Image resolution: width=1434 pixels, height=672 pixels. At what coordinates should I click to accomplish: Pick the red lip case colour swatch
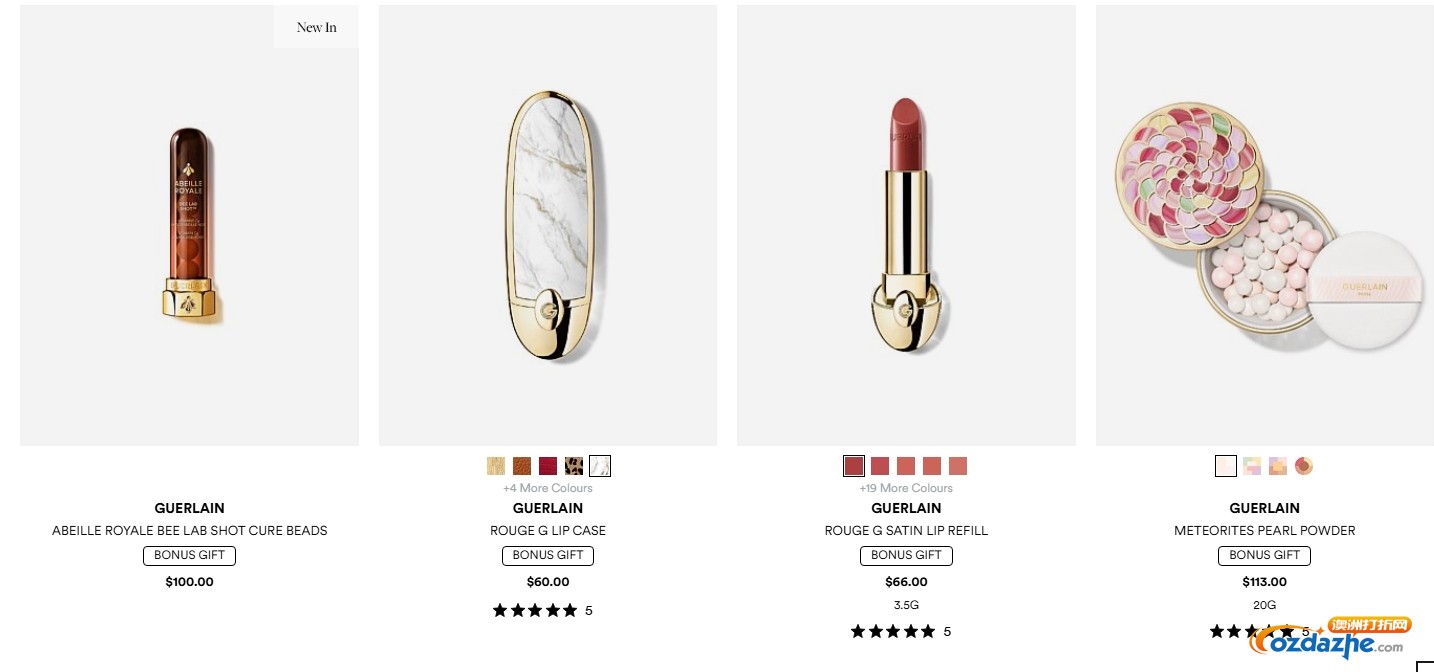548,466
